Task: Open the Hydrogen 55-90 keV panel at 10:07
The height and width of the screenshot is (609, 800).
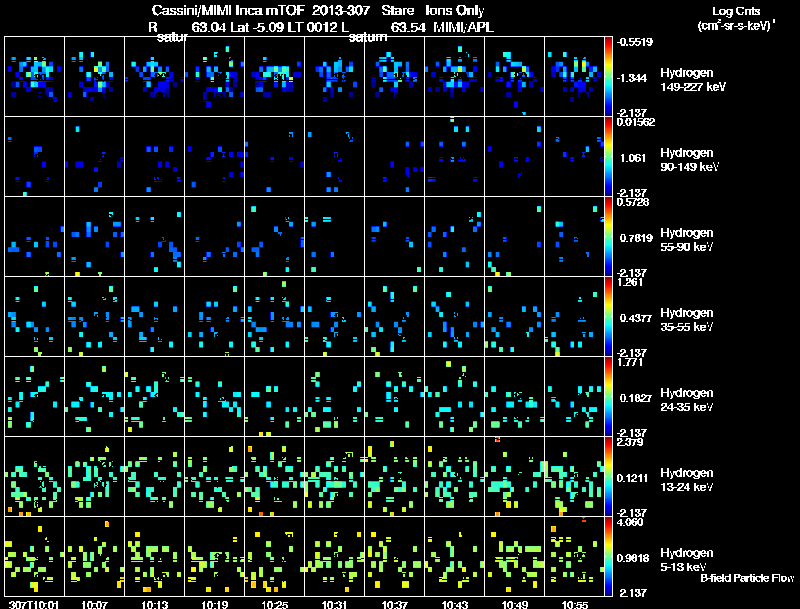Action: 94,237
